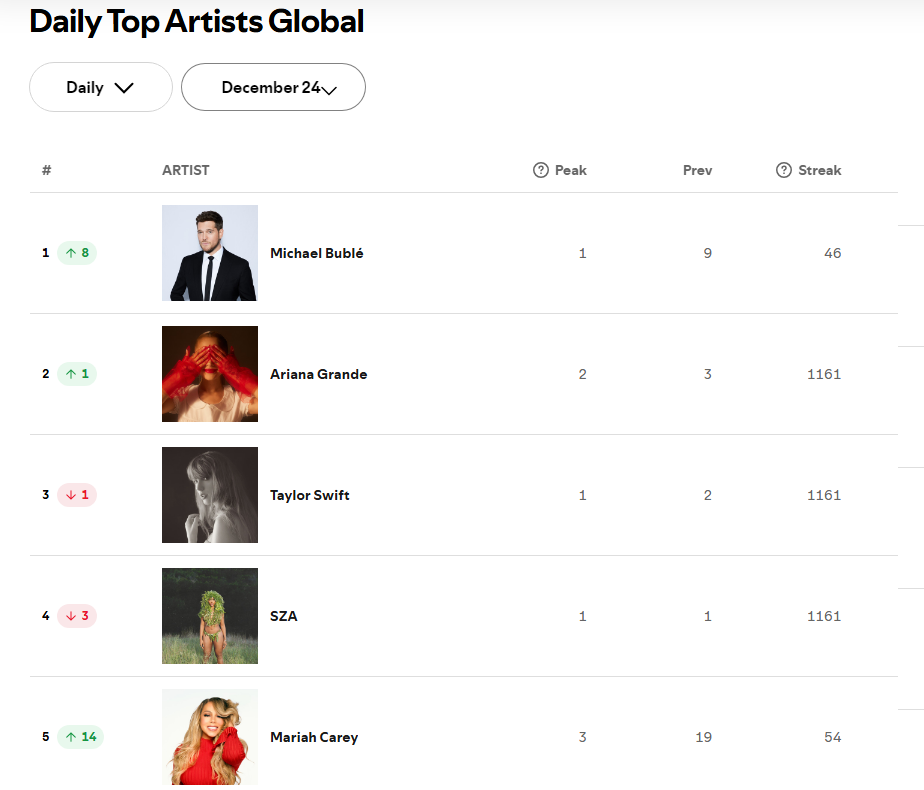This screenshot has height=790, width=924.
Task: Click Taylor Swift's down 1 rank badge
Action: (x=77, y=495)
